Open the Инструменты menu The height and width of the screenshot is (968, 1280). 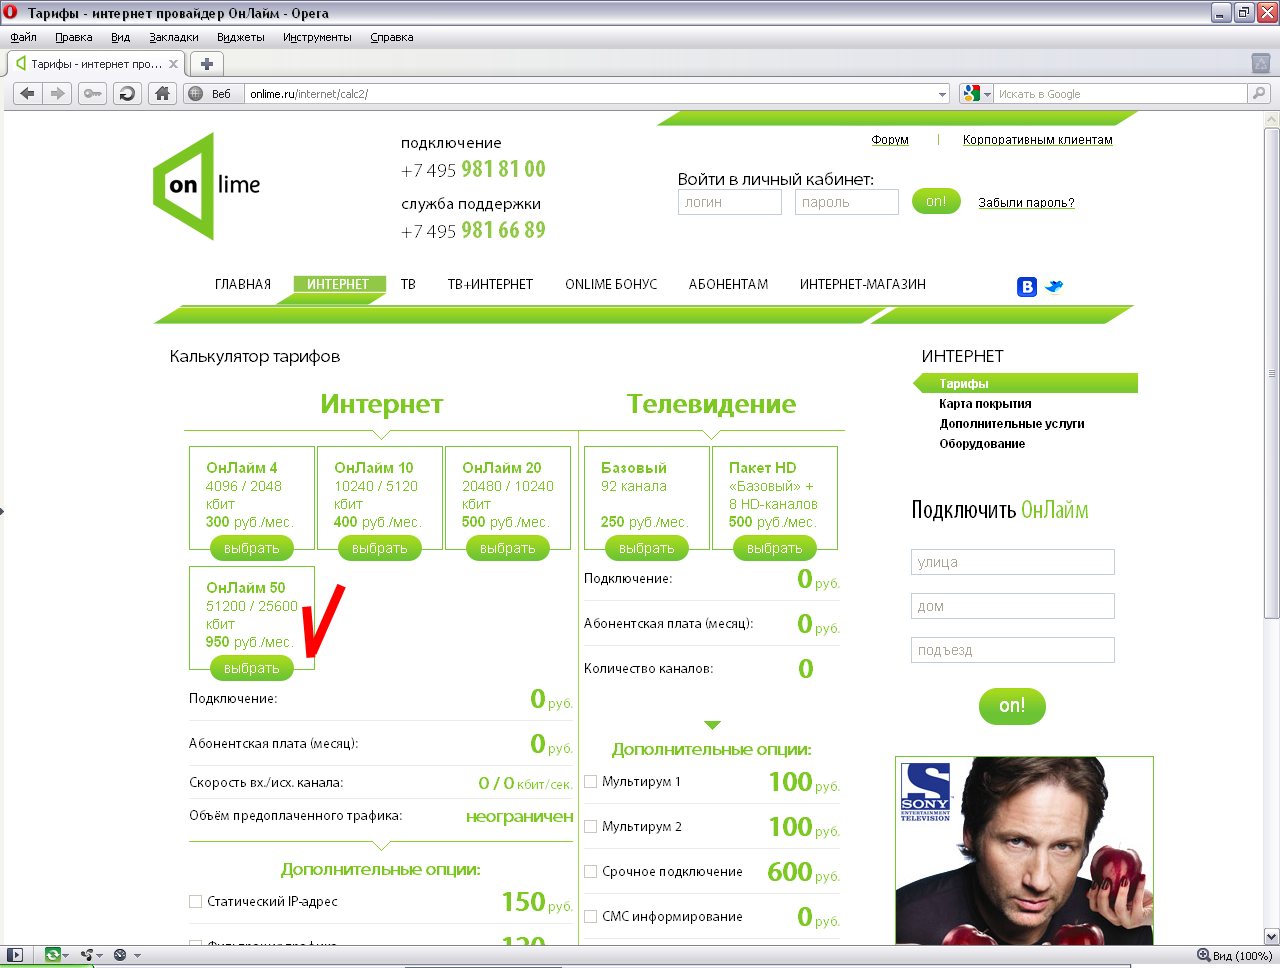click(x=317, y=37)
